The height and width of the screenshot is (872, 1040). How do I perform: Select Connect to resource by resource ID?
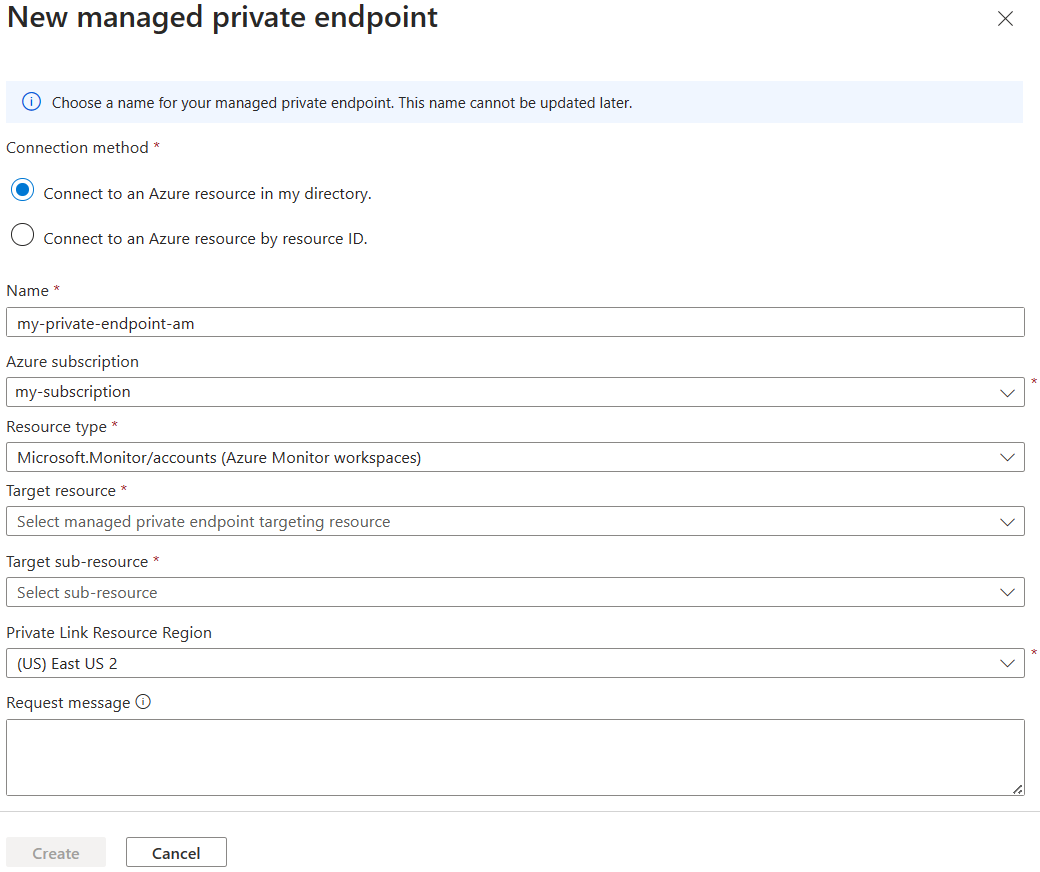pos(22,236)
